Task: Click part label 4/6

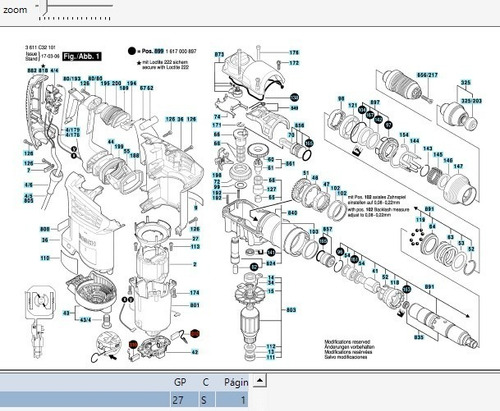Action: [x=29, y=185]
